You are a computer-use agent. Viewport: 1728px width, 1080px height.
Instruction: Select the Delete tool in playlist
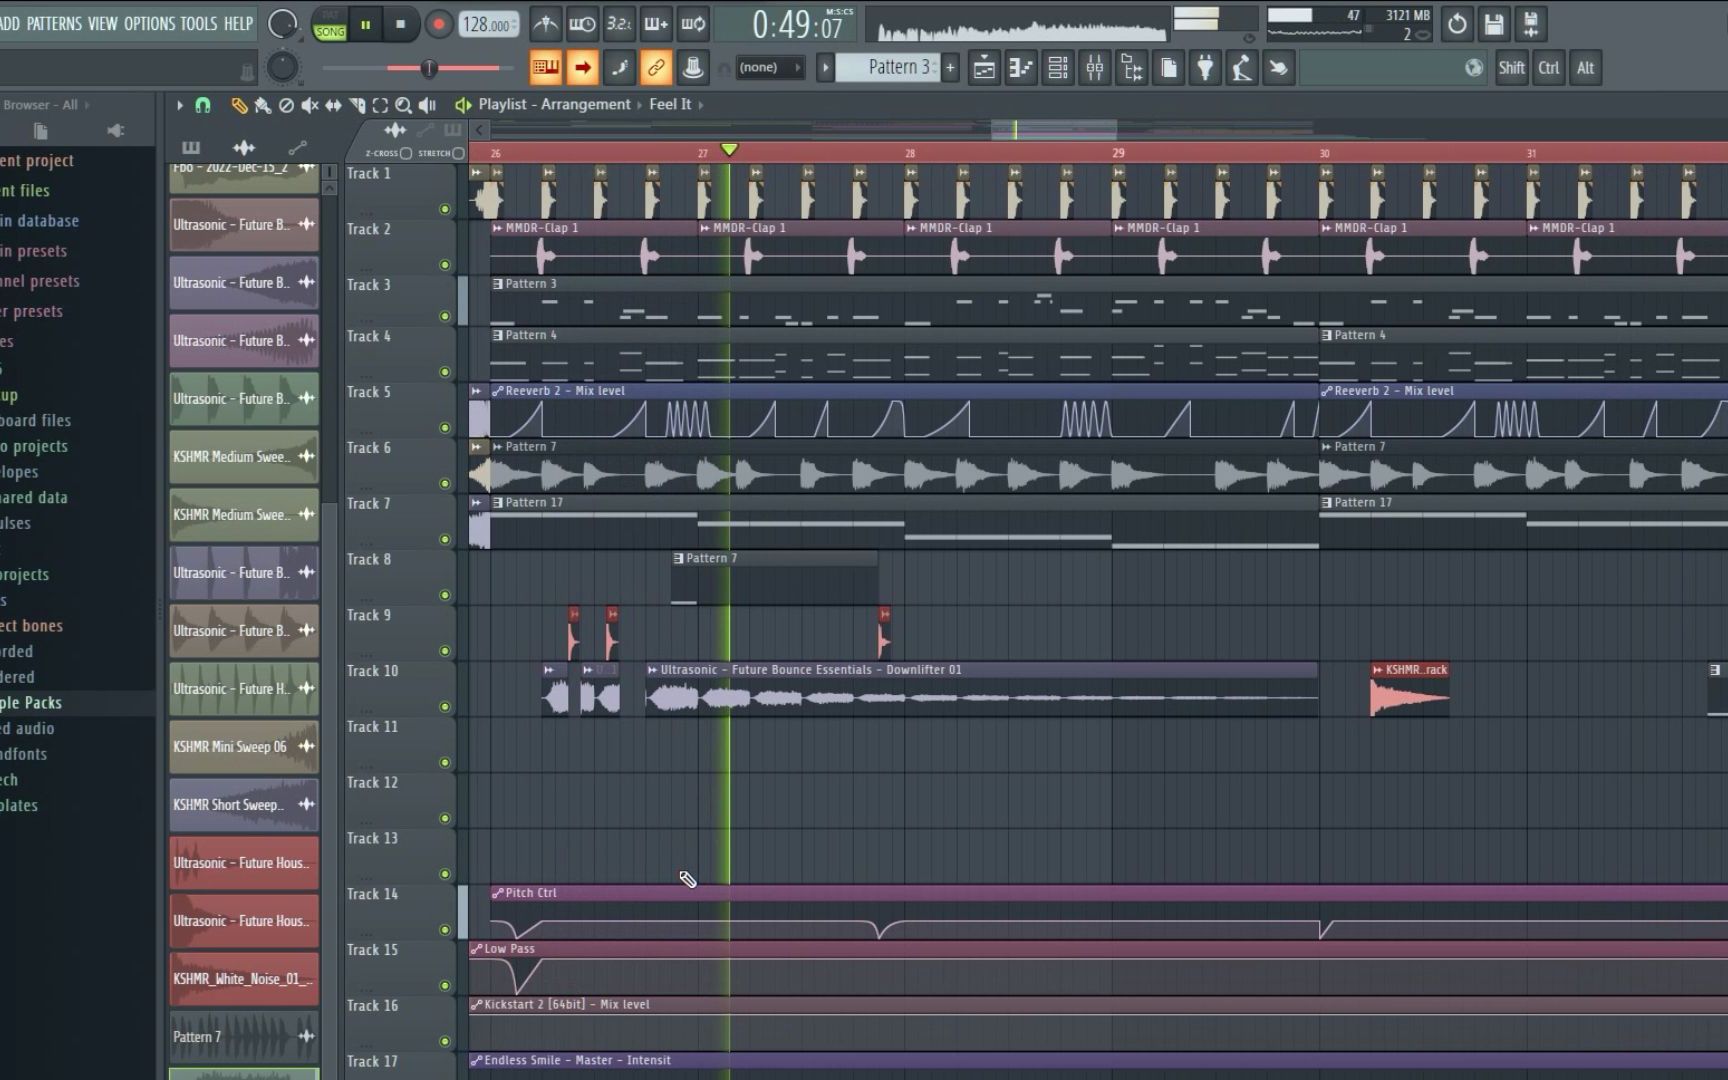pyautogui.click(x=286, y=105)
